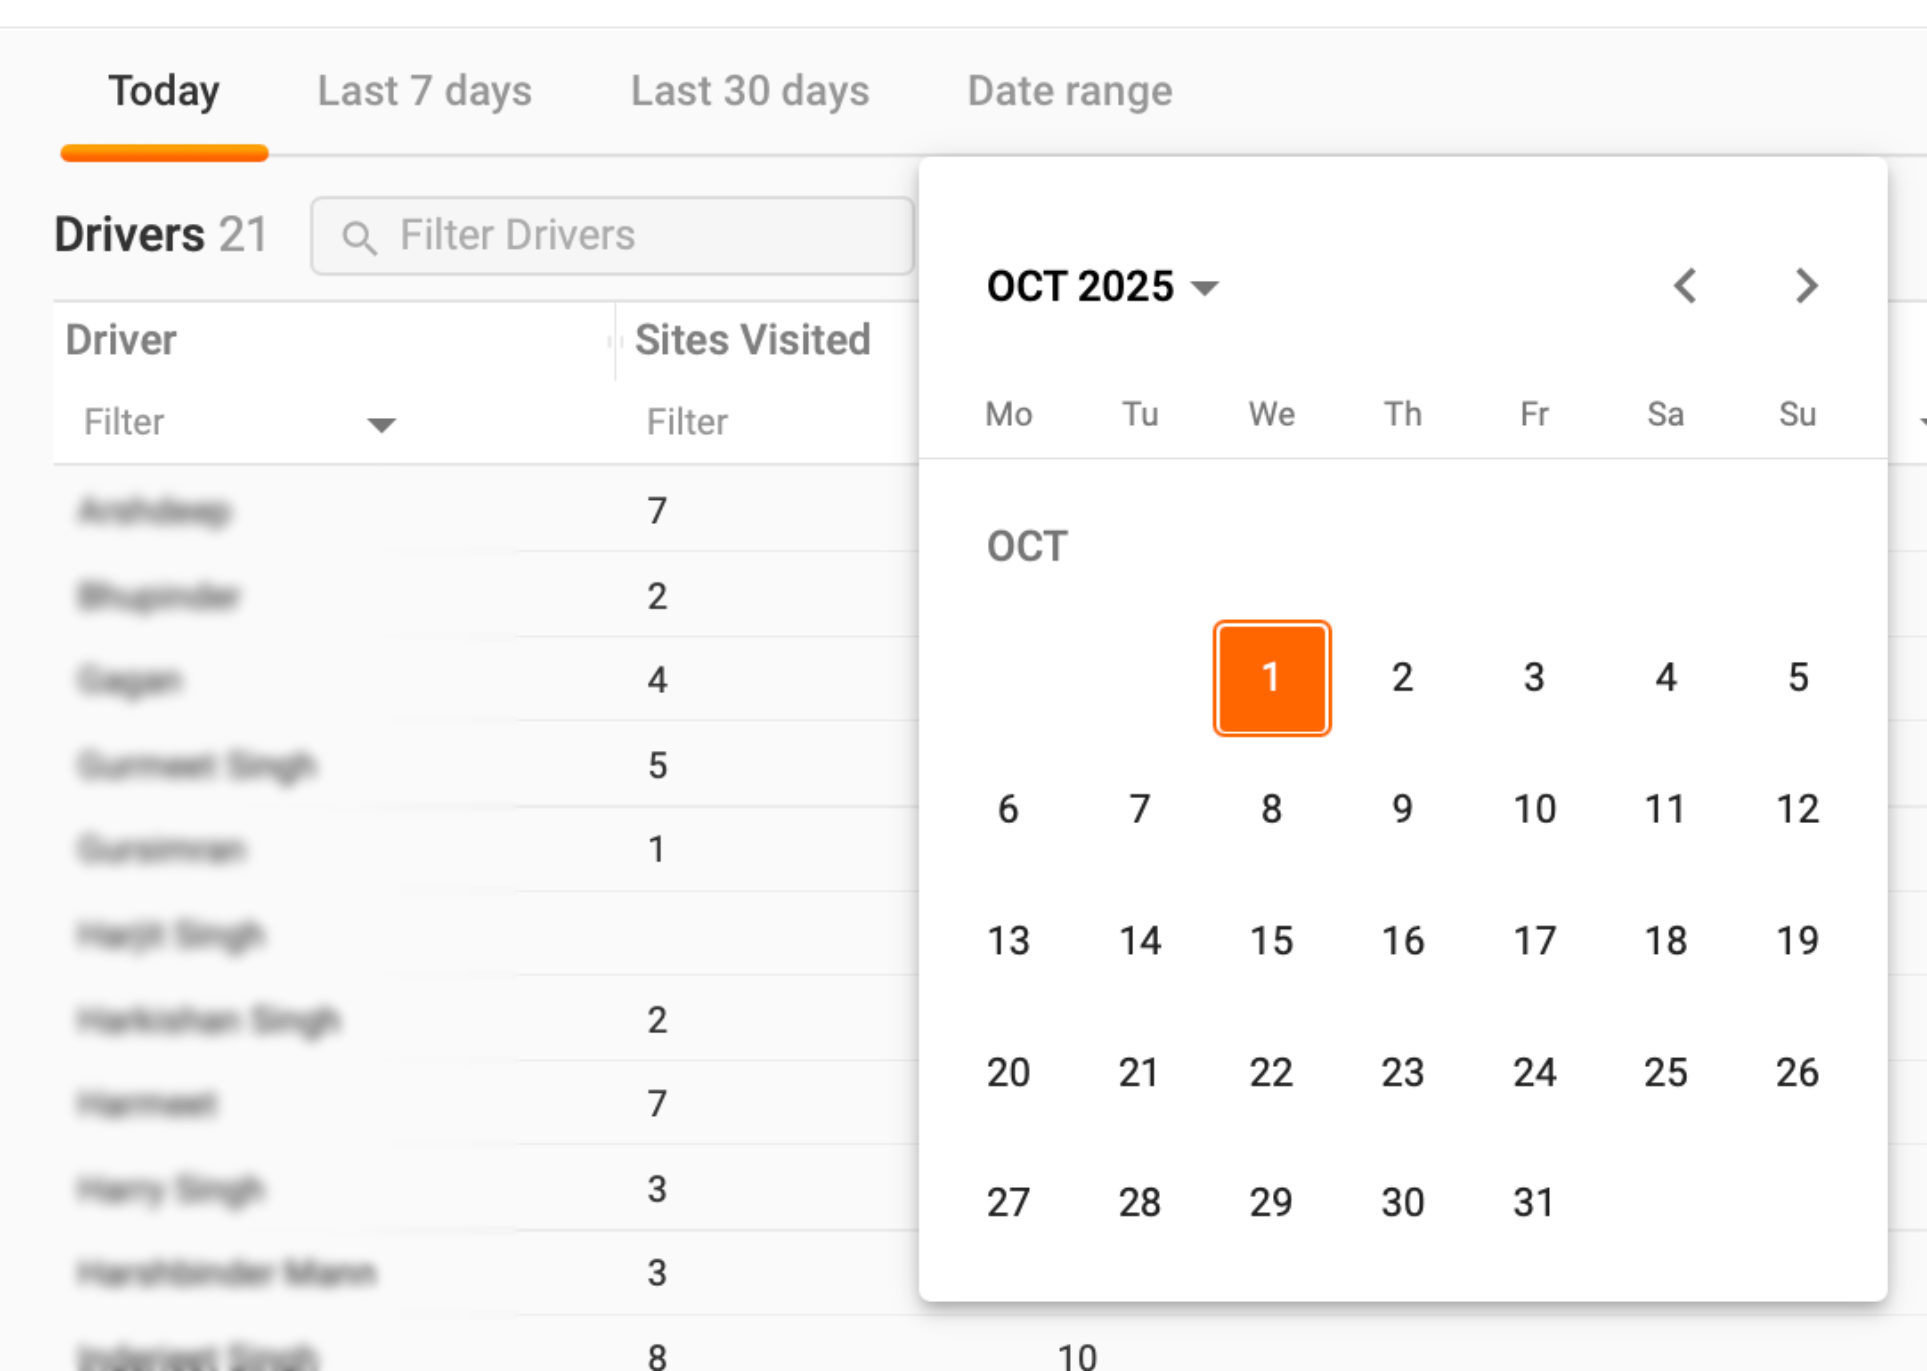Pick Sunday October 5

1797,678
